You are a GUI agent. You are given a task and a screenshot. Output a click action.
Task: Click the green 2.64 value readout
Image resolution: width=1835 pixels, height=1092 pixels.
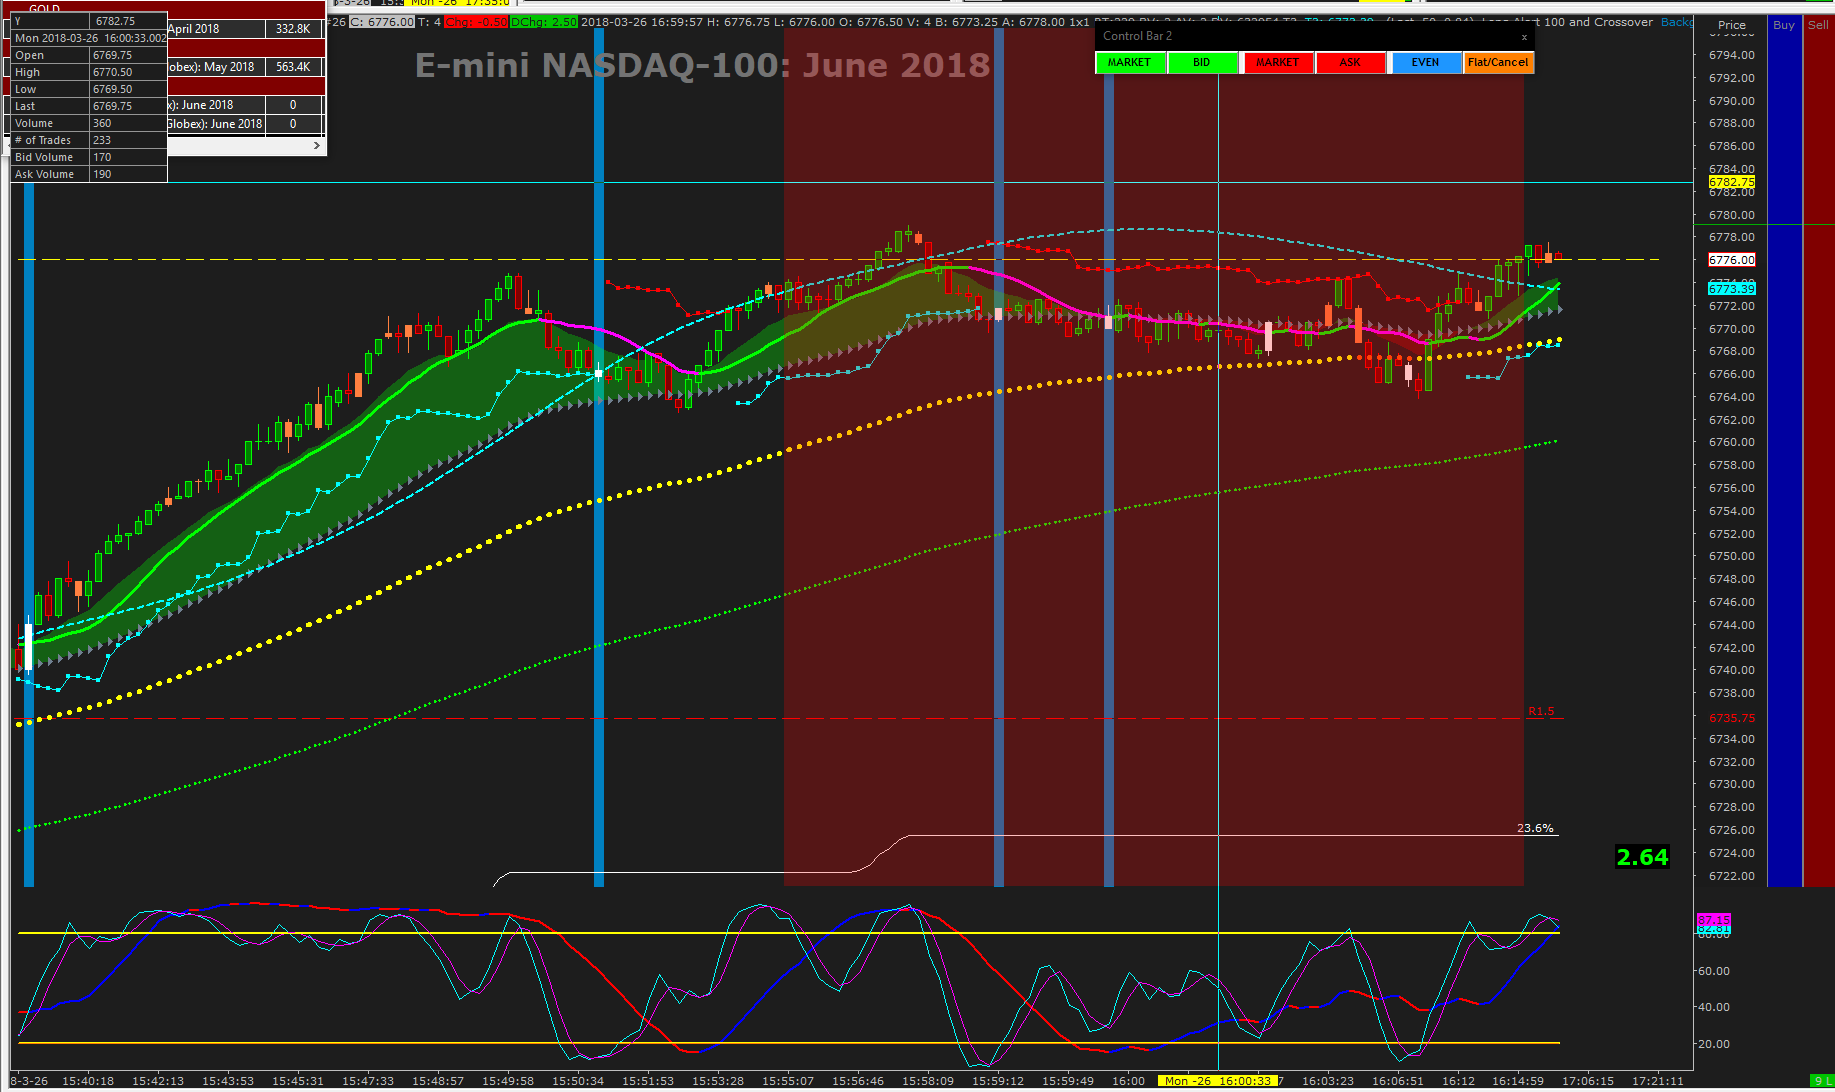[x=1642, y=857]
